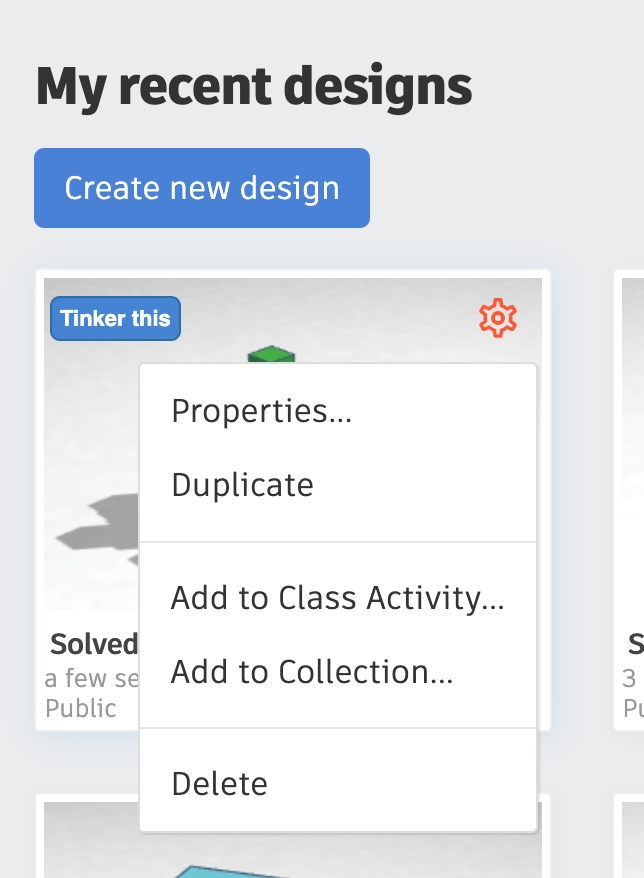Select Add to Collection... menu entry
The image size is (644, 878).
coord(312,672)
